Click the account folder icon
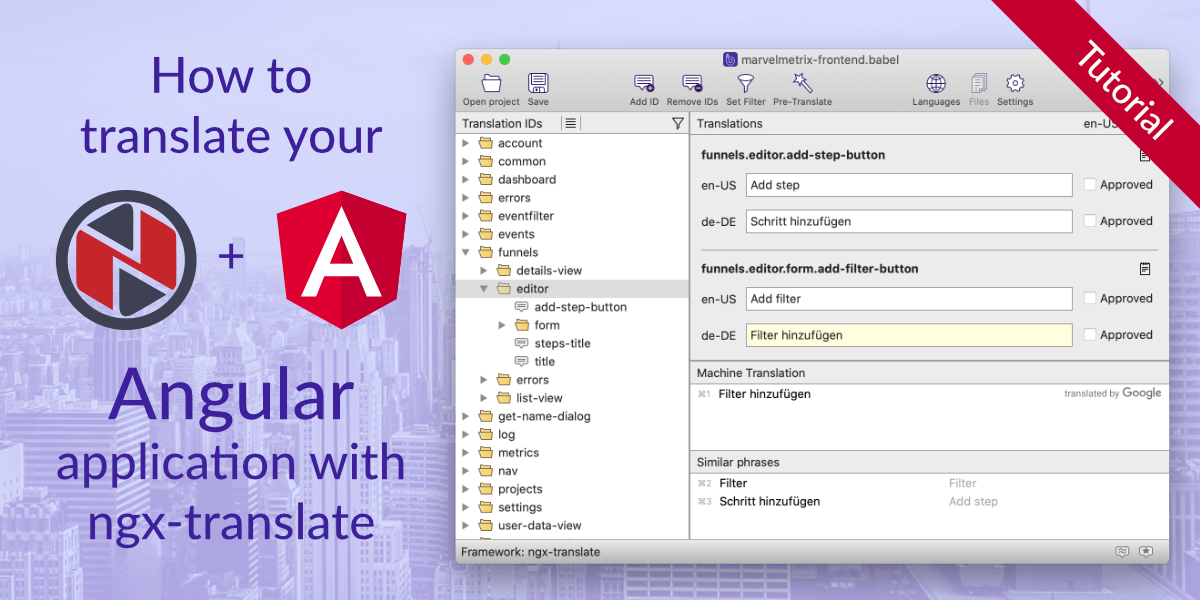 point(486,143)
